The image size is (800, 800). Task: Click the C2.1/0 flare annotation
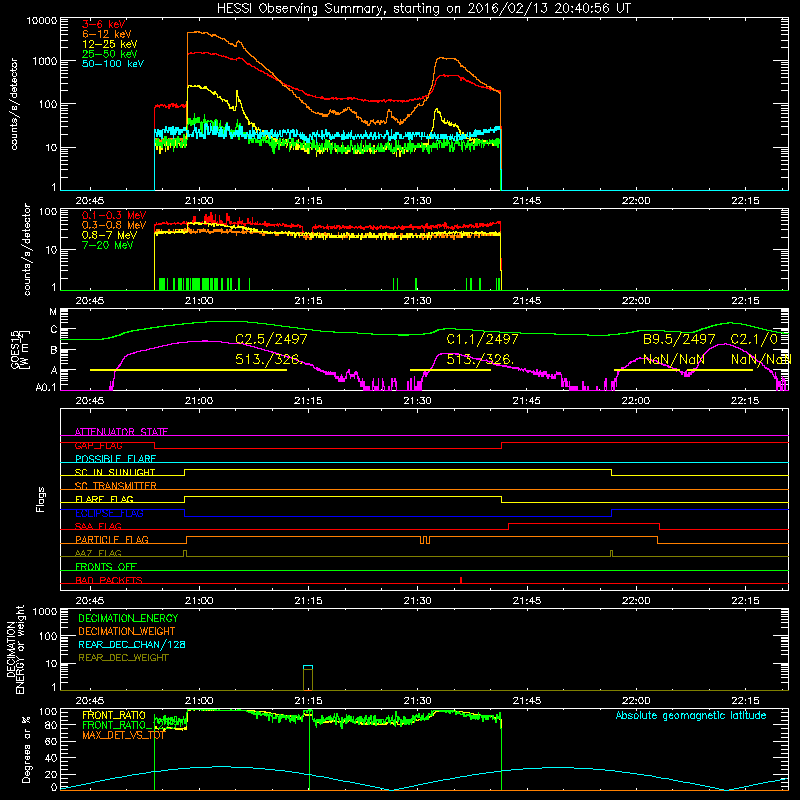pos(754,339)
